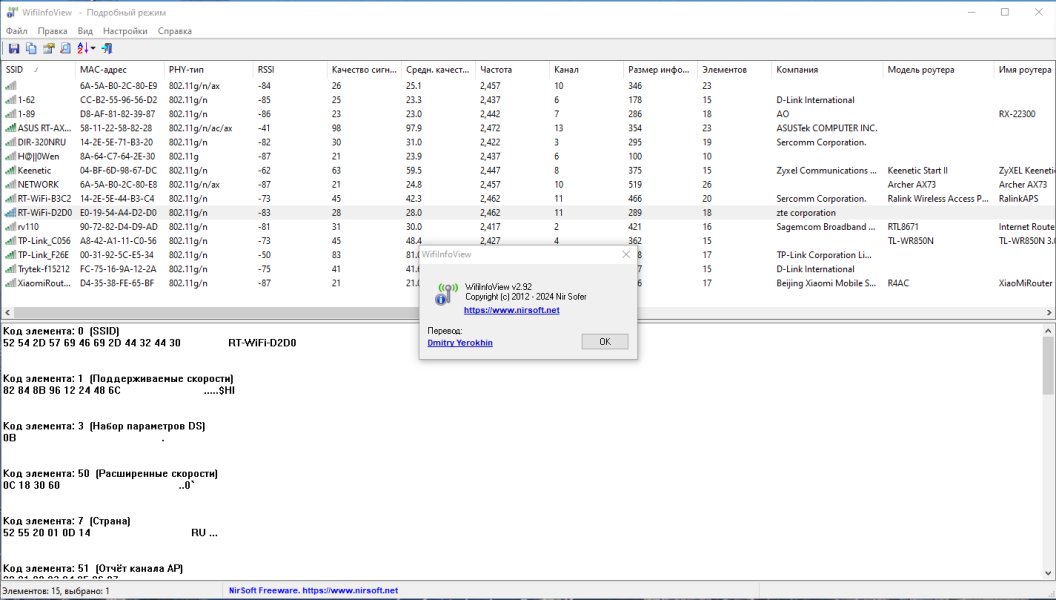Sort by the Частота column header
Viewport: 1056px width, 600px height.
(x=512, y=69)
